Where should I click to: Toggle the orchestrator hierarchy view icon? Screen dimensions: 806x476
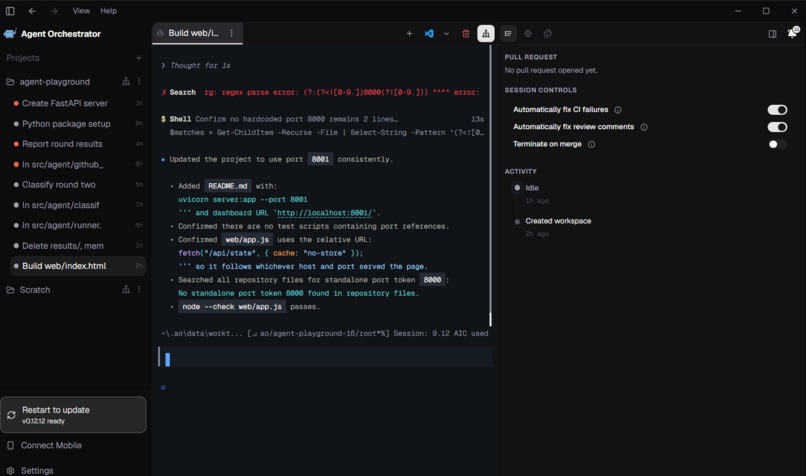[x=486, y=34]
